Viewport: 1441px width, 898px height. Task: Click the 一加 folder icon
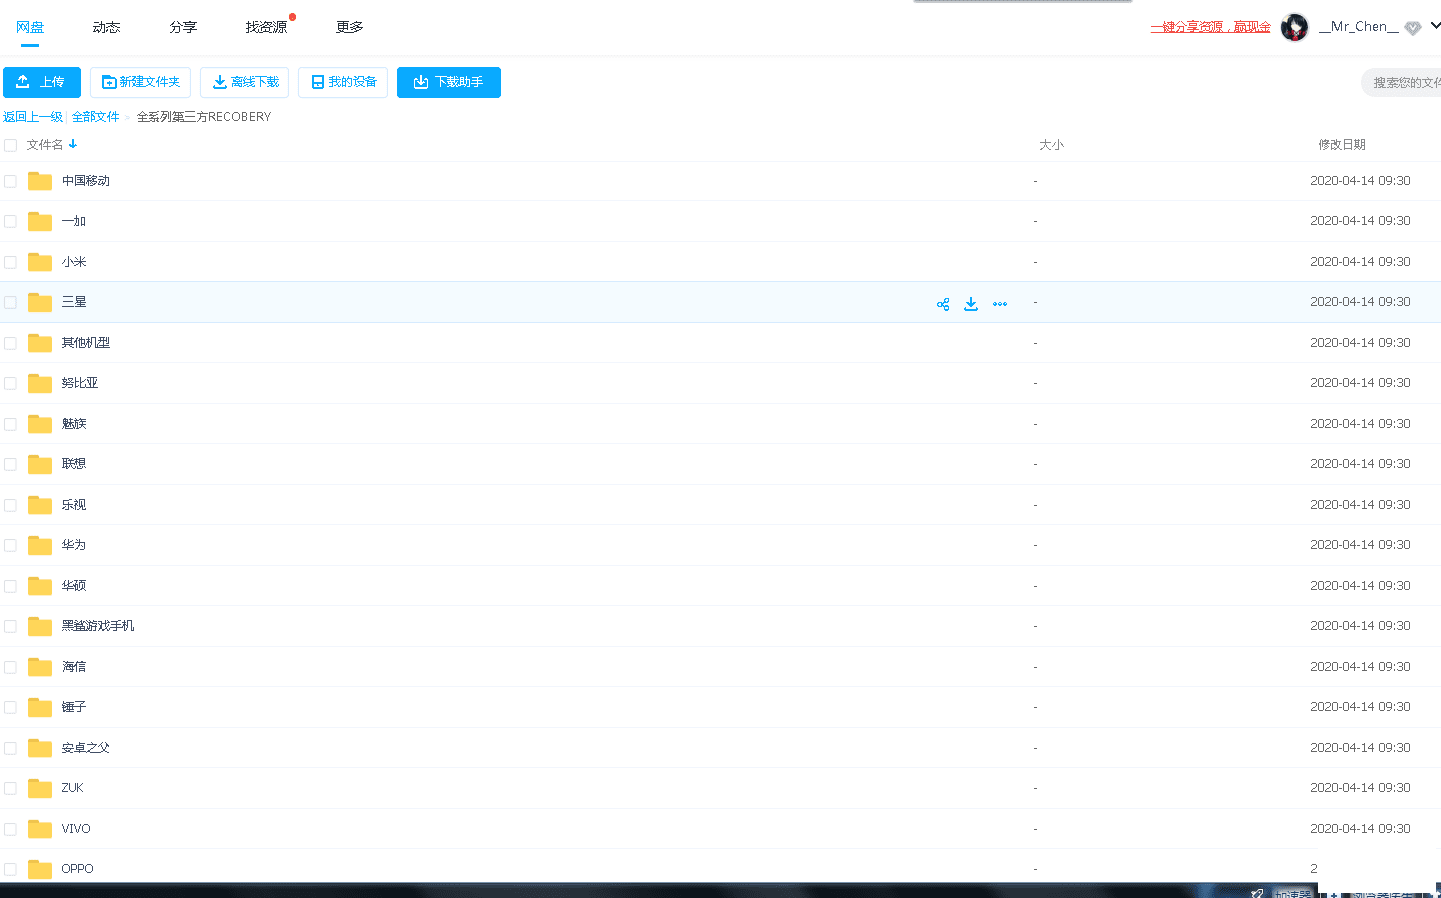(x=40, y=221)
